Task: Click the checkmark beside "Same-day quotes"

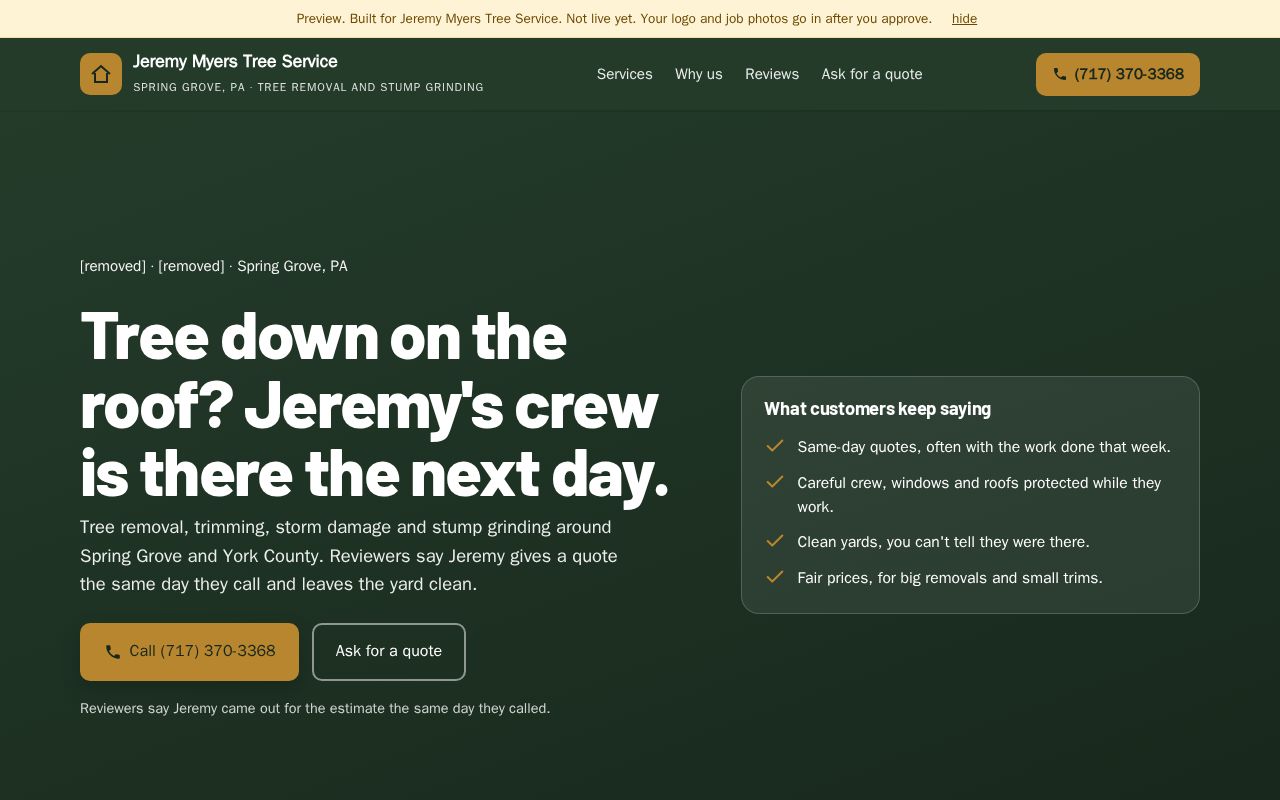Action: click(x=774, y=446)
